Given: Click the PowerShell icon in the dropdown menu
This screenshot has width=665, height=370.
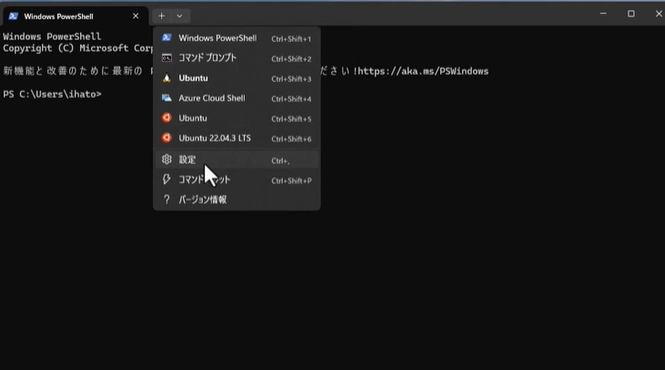Looking at the screenshot, I should [167, 38].
